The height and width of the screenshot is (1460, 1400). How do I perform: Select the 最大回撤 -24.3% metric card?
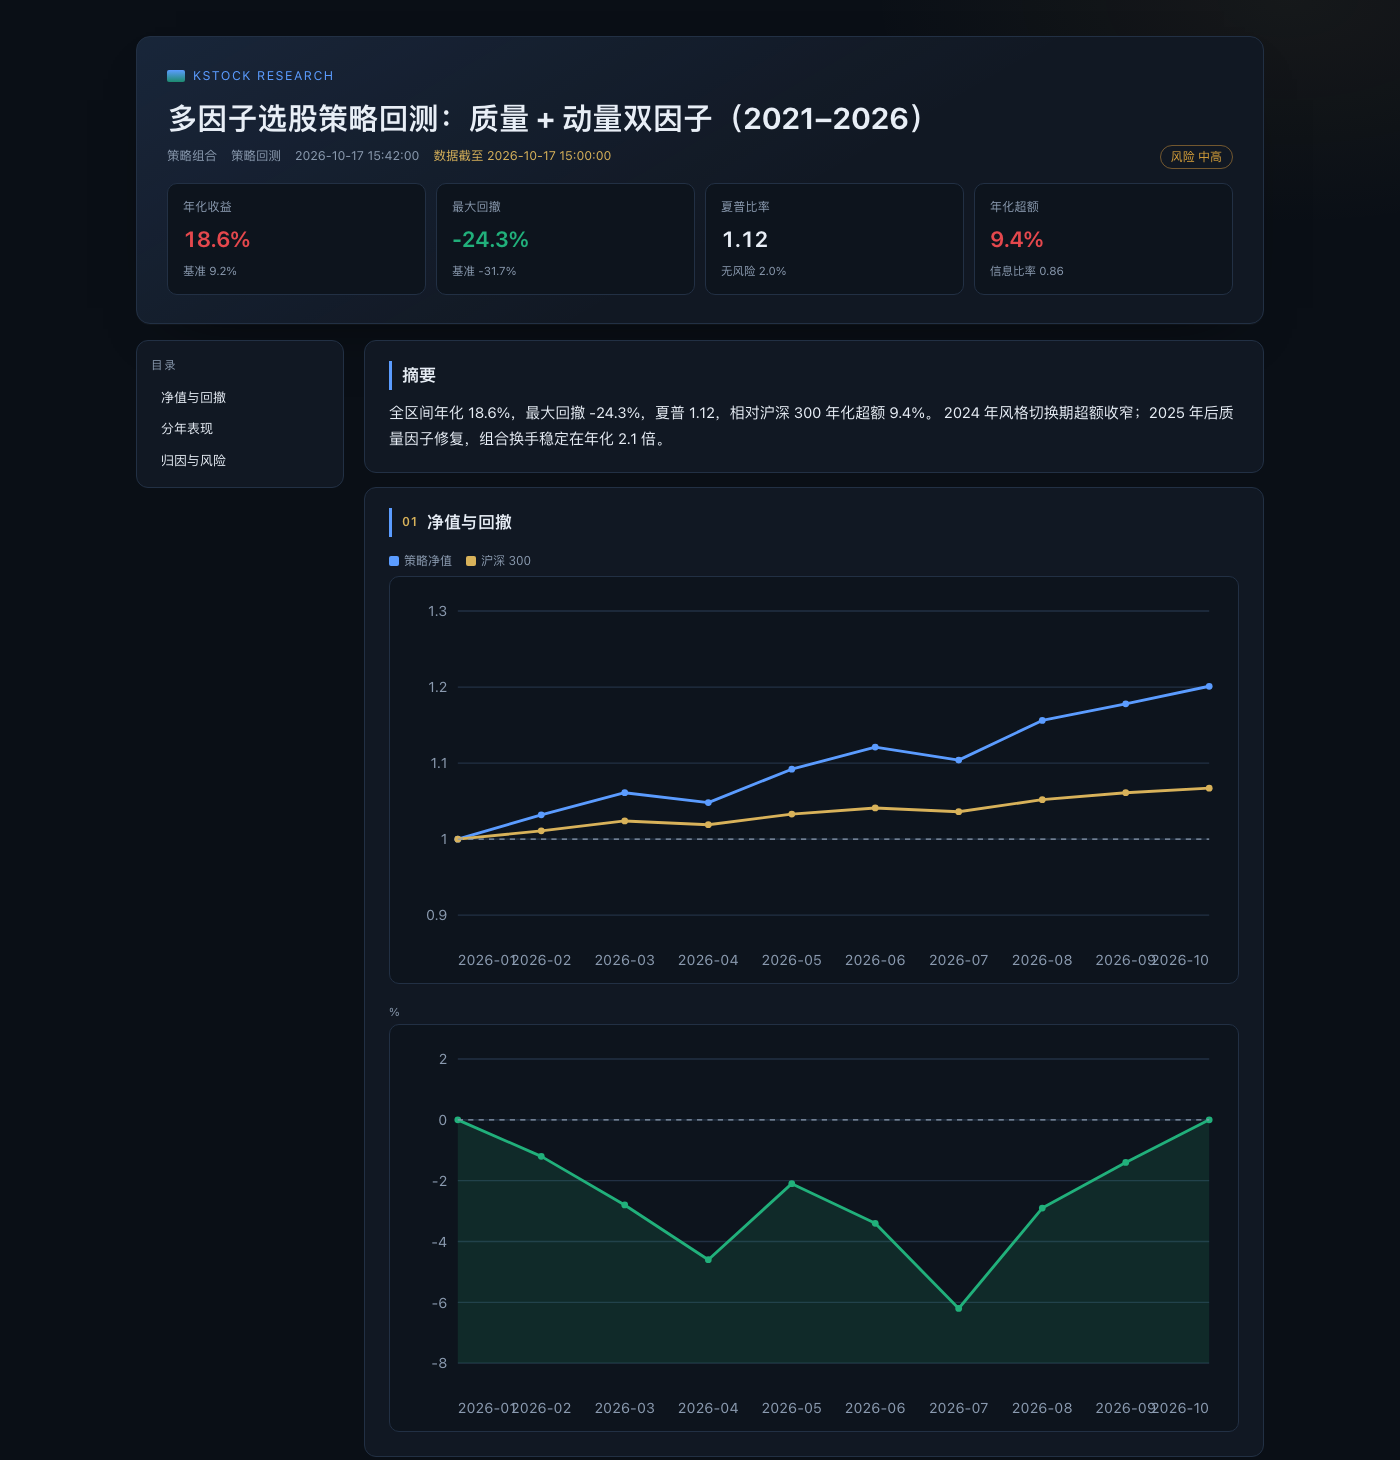[x=565, y=239]
